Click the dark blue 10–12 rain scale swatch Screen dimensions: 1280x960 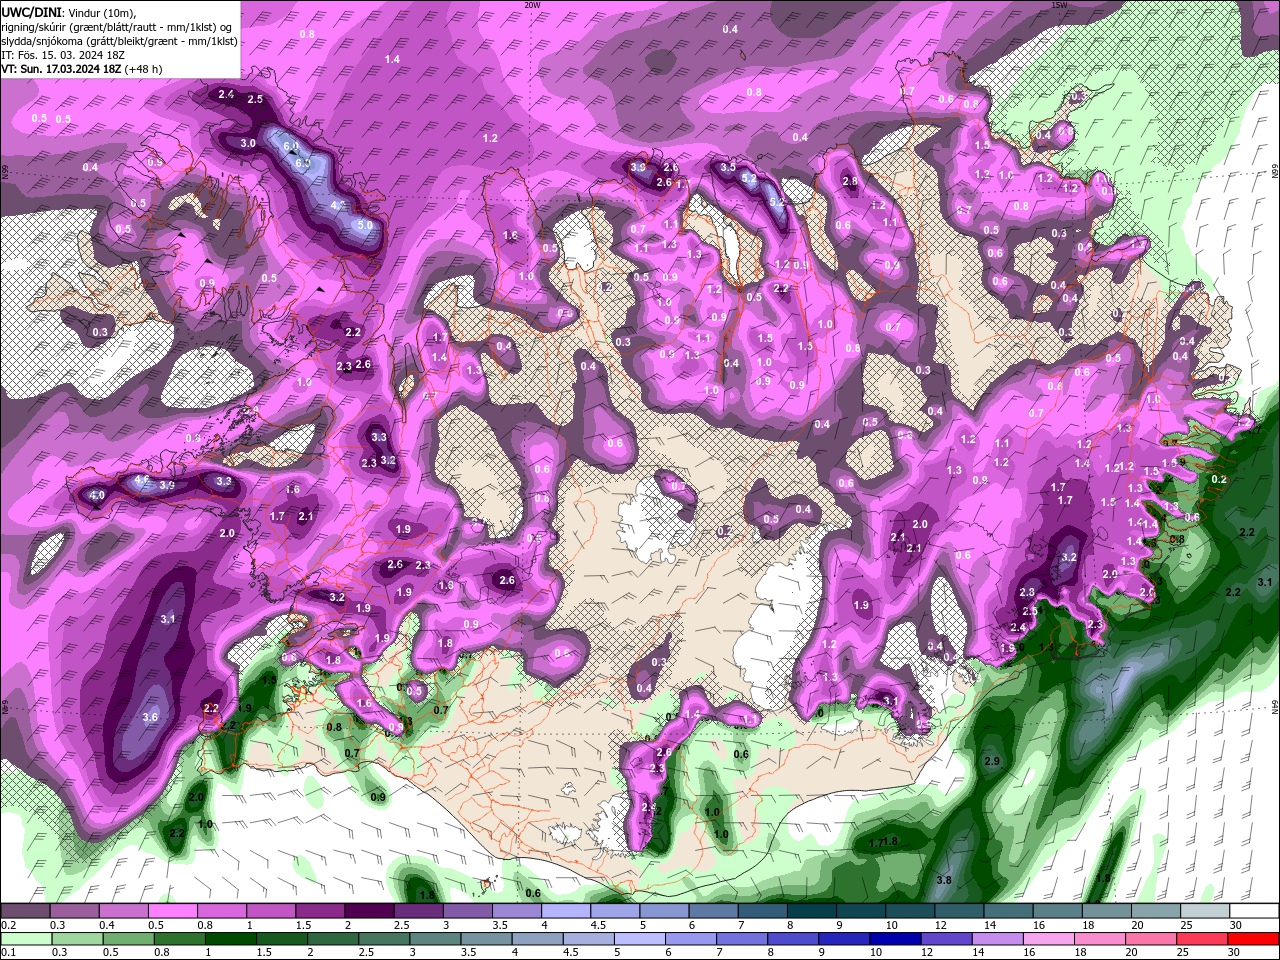895,939
